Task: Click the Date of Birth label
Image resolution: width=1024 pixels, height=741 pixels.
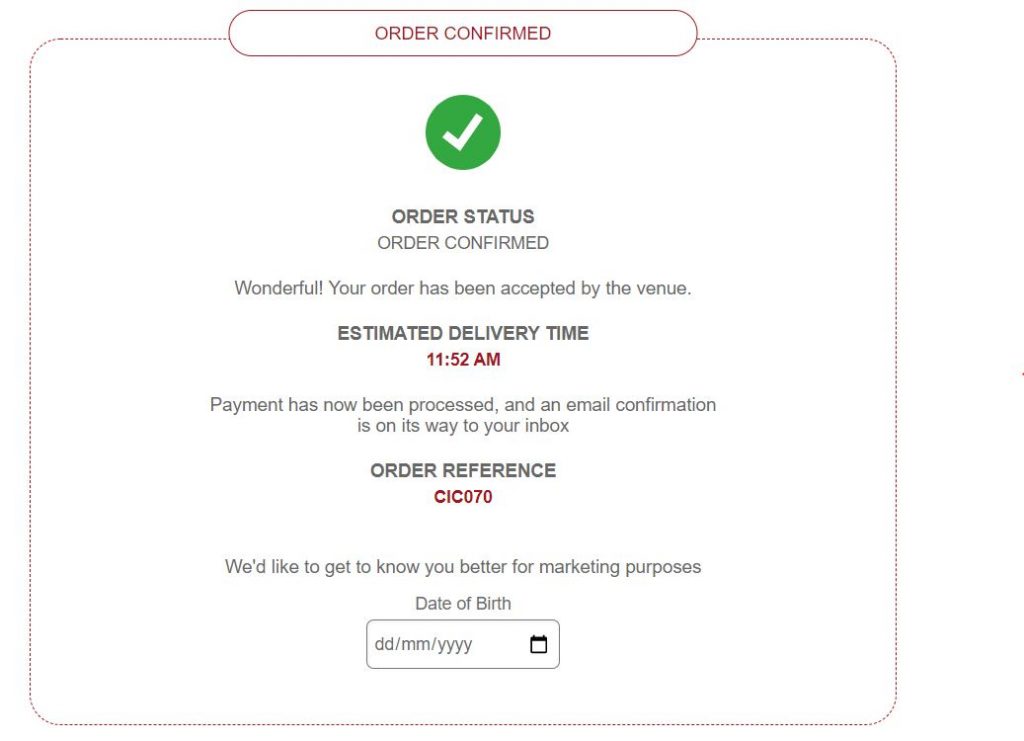Action: pyautogui.click(x=463, y=604)
